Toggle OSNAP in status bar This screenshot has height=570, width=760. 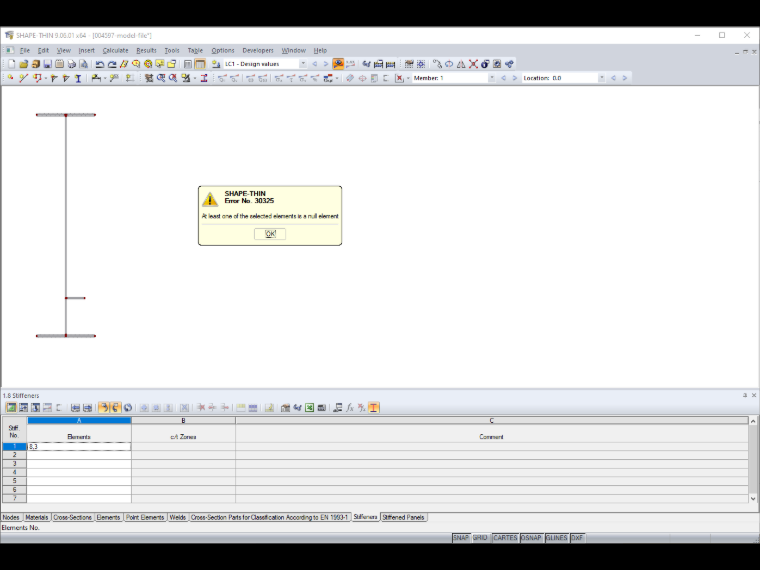pyautogui.click(x=531, y=538)
